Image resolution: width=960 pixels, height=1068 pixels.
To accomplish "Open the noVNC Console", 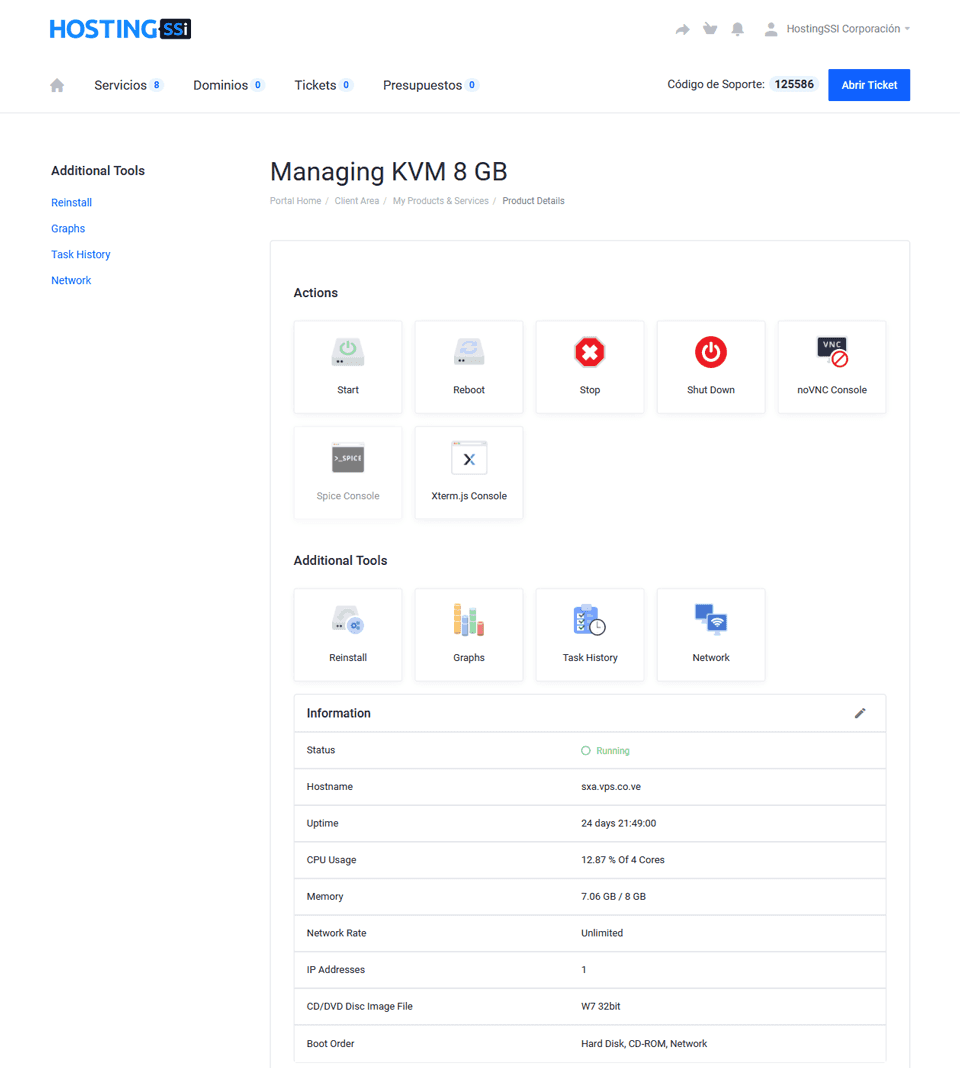I will pos(832,353).
